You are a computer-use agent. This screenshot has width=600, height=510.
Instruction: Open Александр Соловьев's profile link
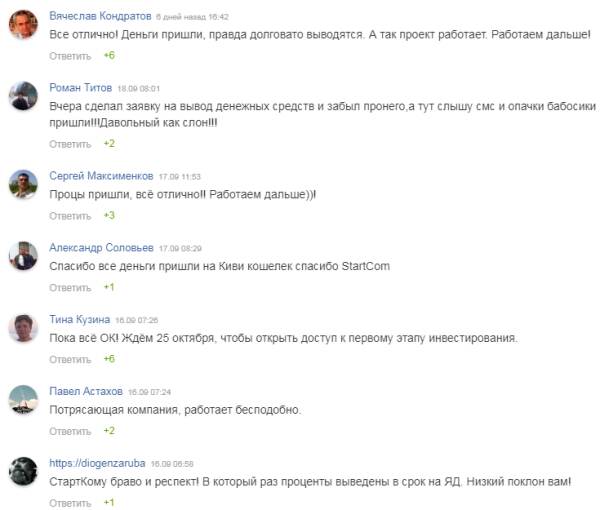[x=100, y=247]
